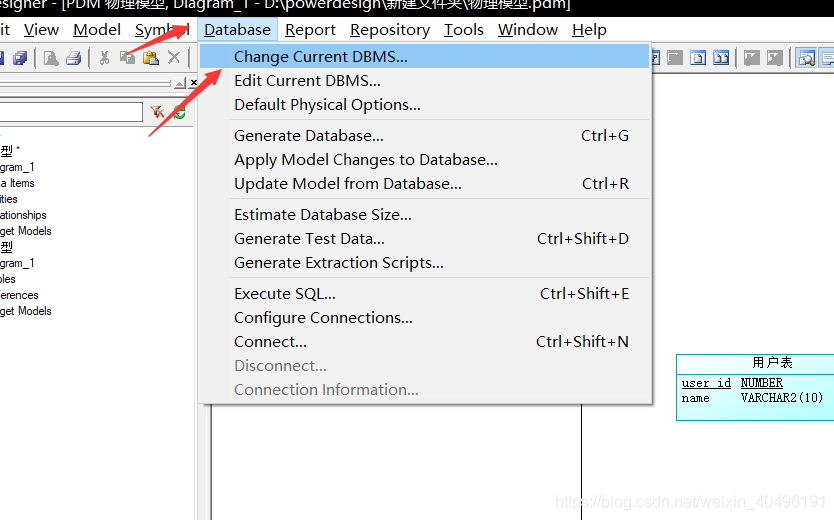Click the user_id column in 用户表
The width and height of the screenshot is (834, 520).
pyautogui.click(x=706, y=383)
